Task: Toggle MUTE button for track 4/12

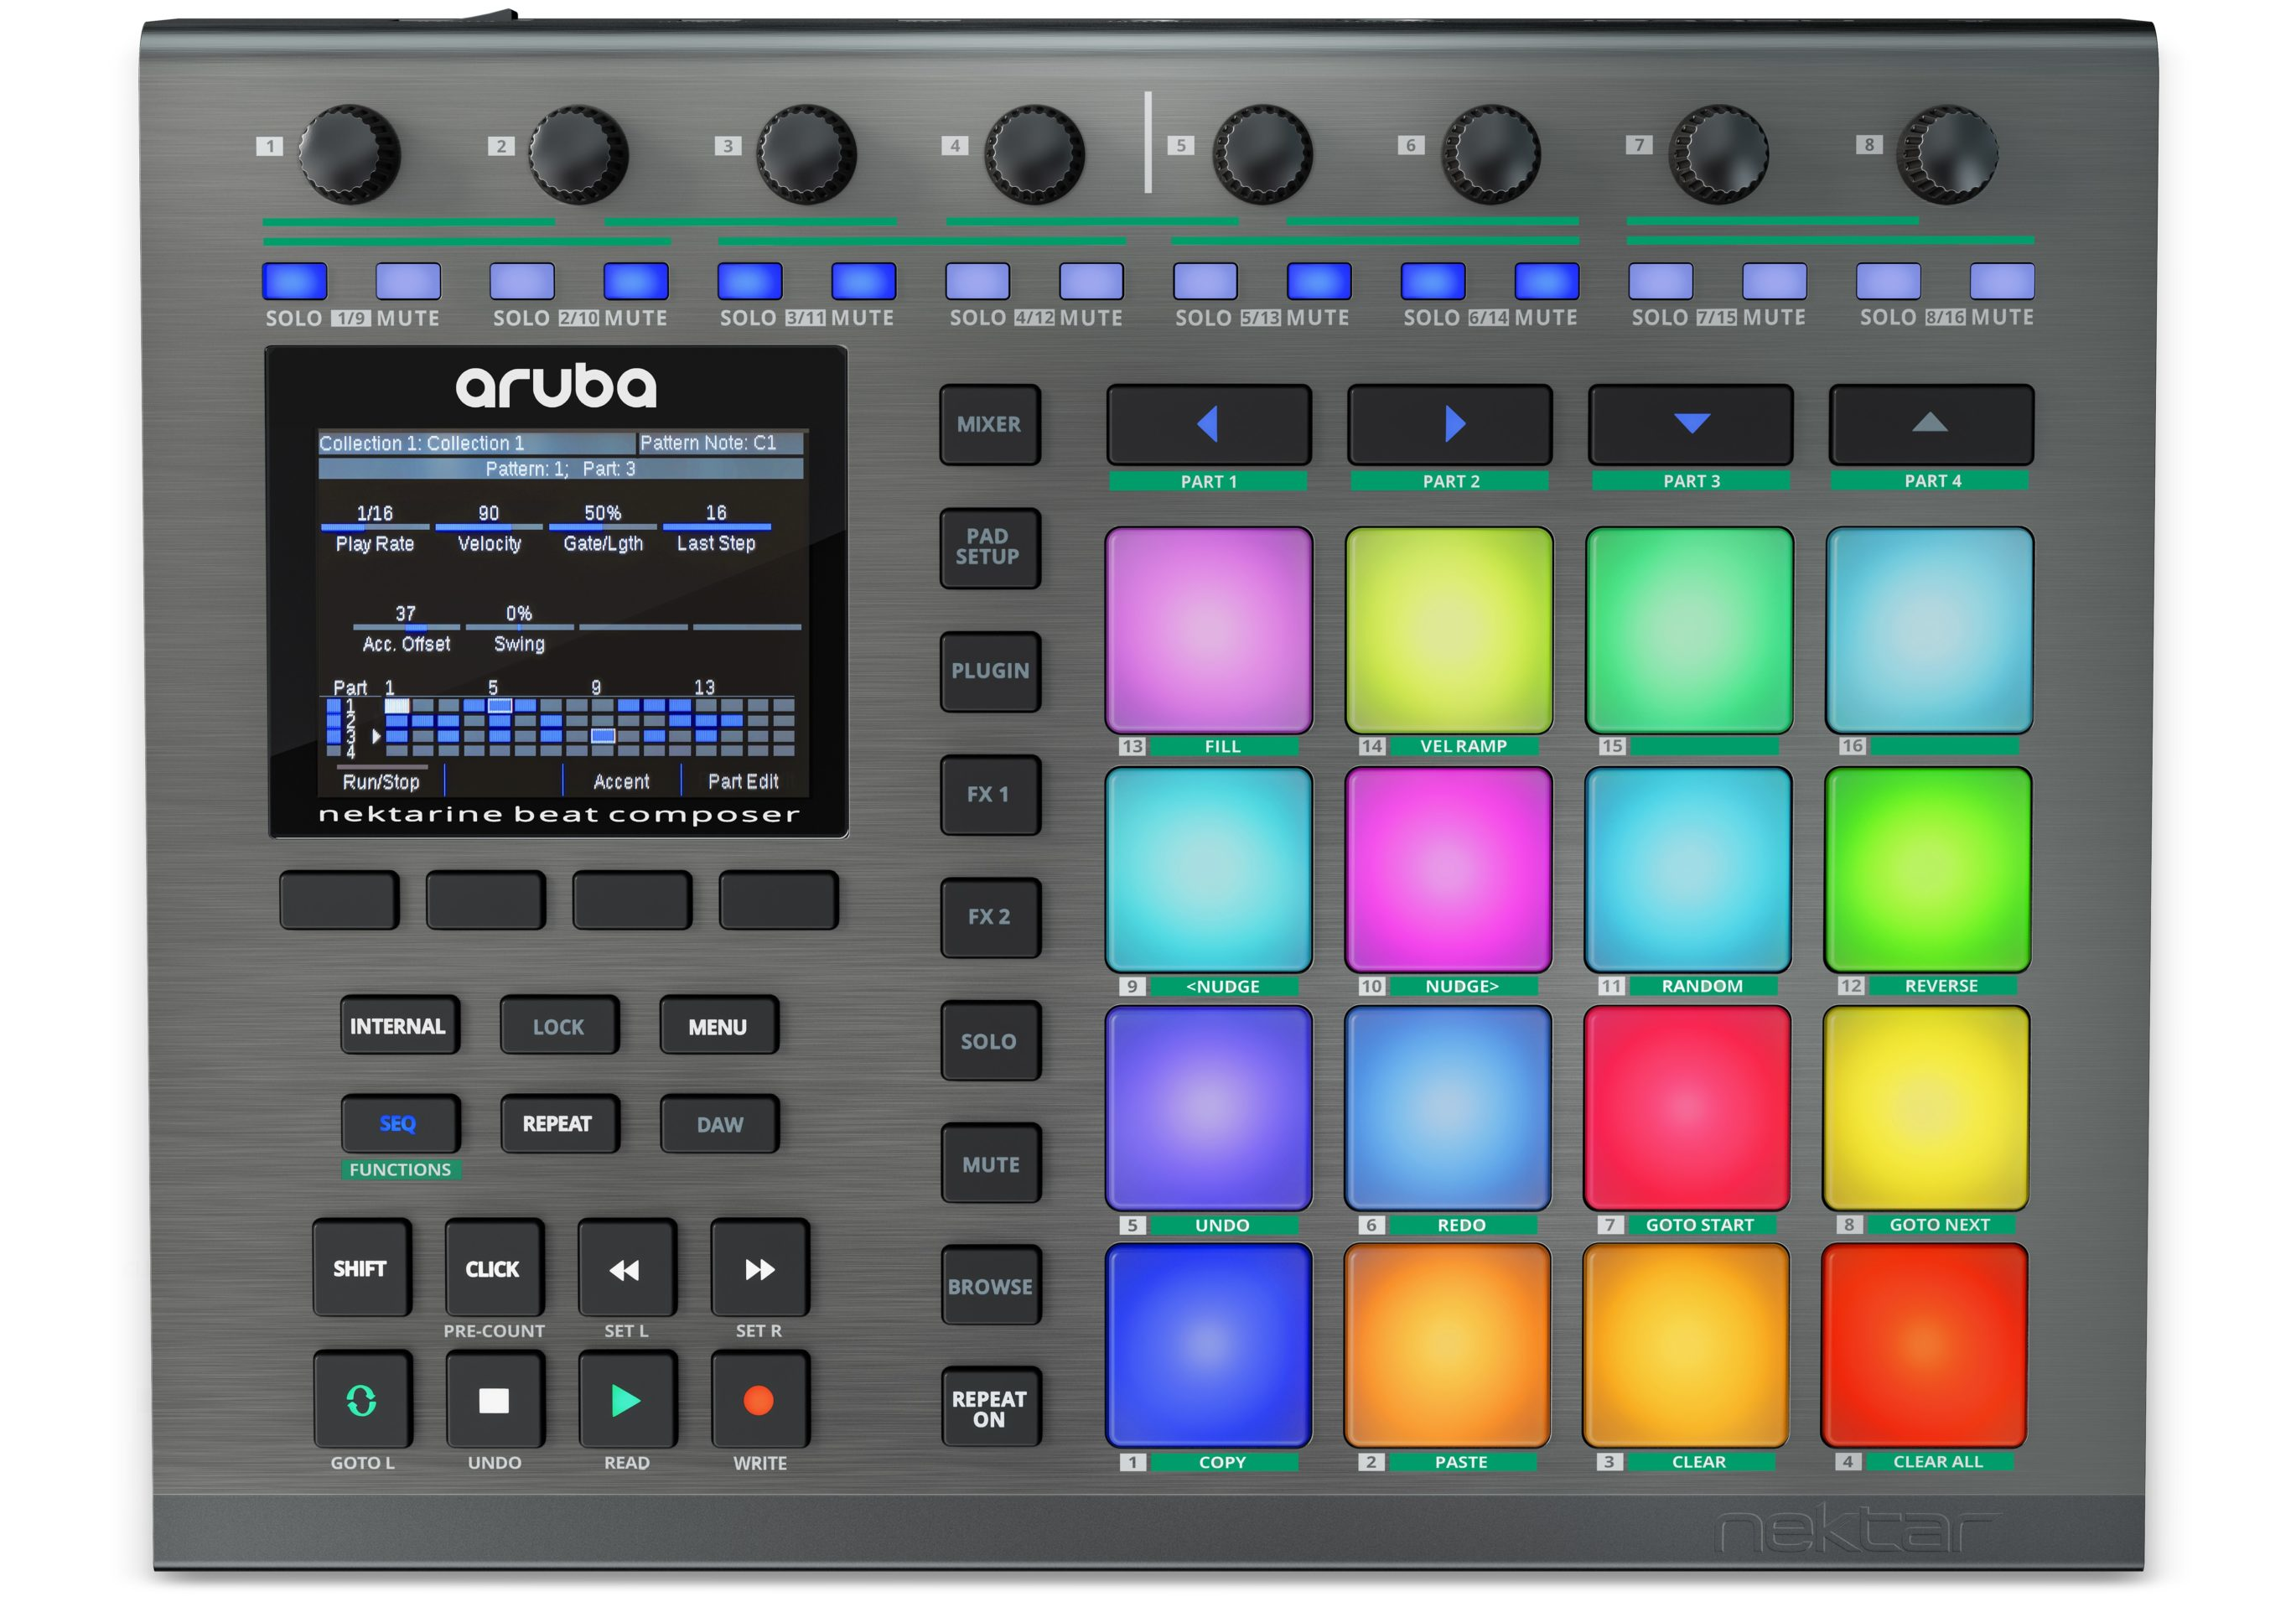Action: 1091,281
